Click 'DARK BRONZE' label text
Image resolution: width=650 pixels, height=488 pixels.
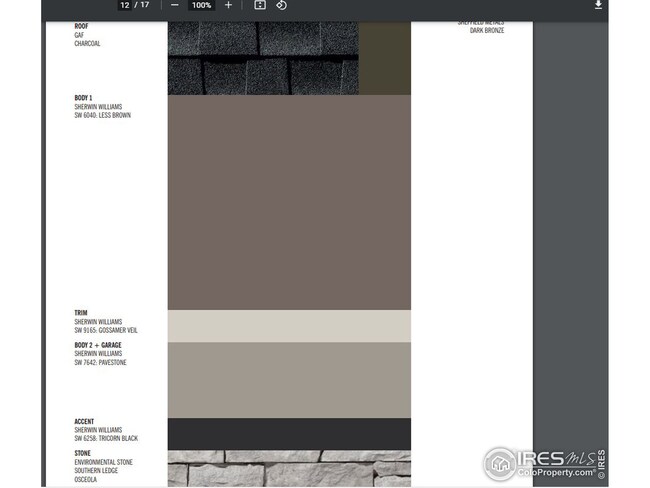point(487,31)
